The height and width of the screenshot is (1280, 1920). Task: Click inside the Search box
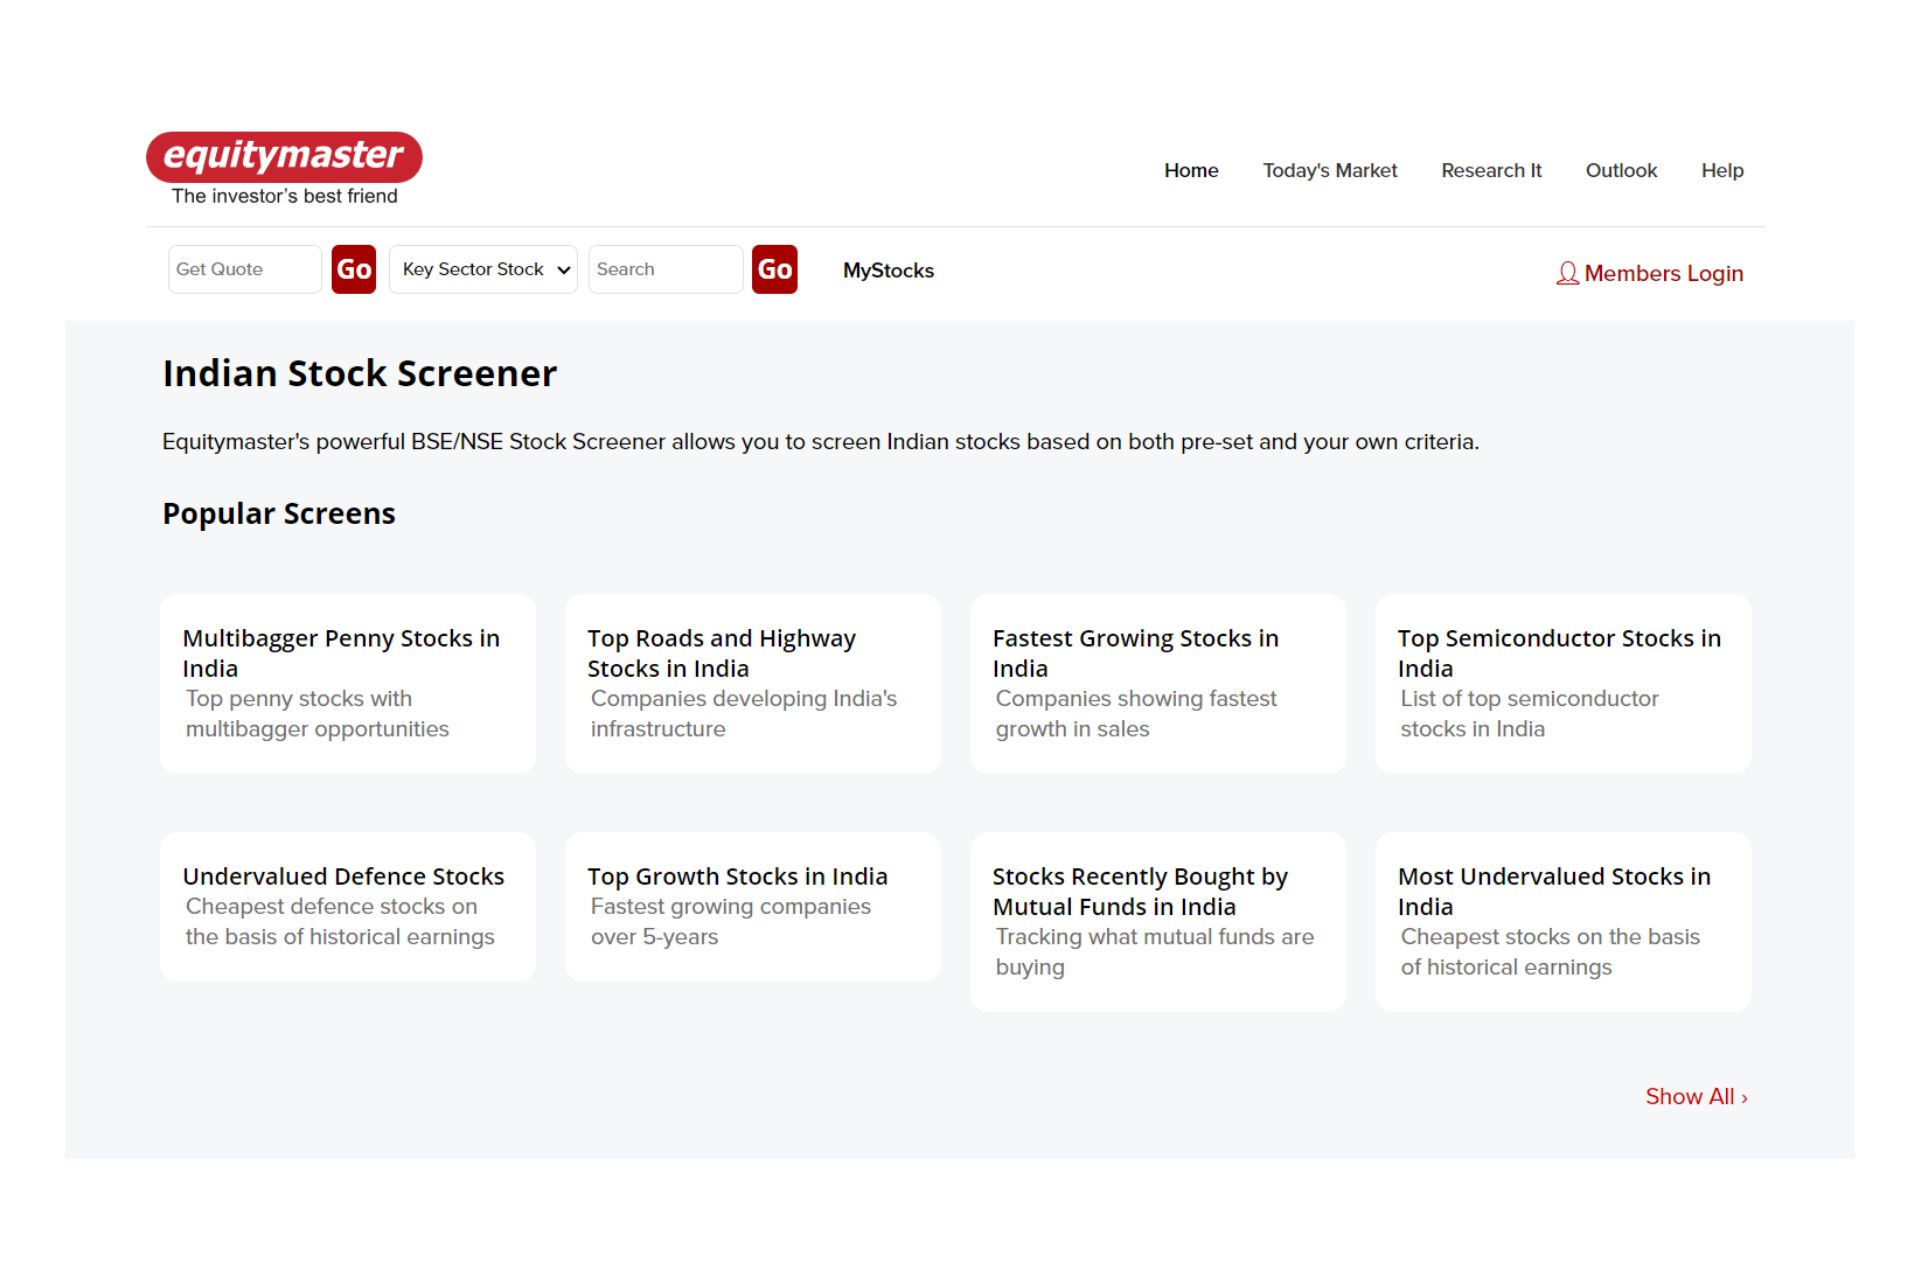click(665, 269)
